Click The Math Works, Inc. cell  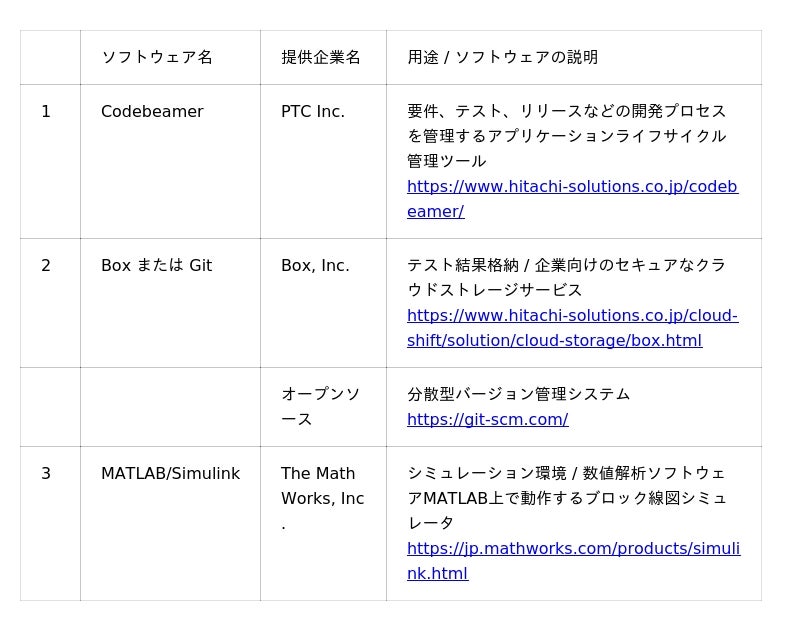coord(322,486)
